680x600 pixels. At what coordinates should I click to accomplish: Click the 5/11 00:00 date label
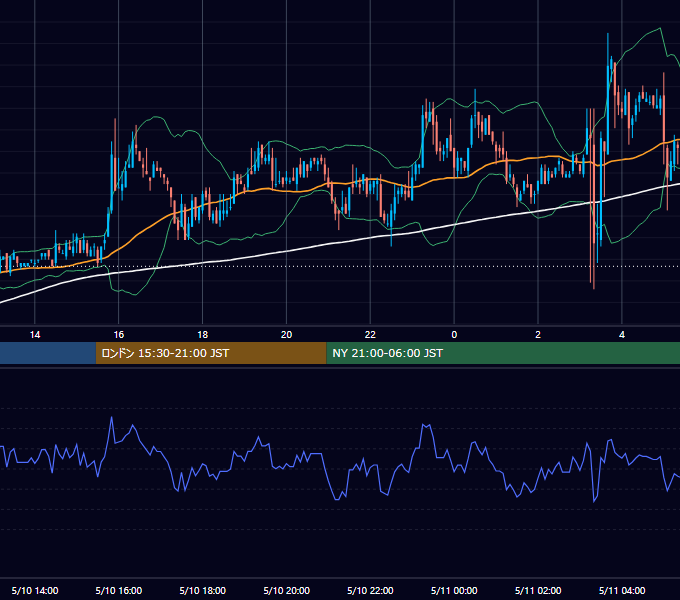pos(454,590)
